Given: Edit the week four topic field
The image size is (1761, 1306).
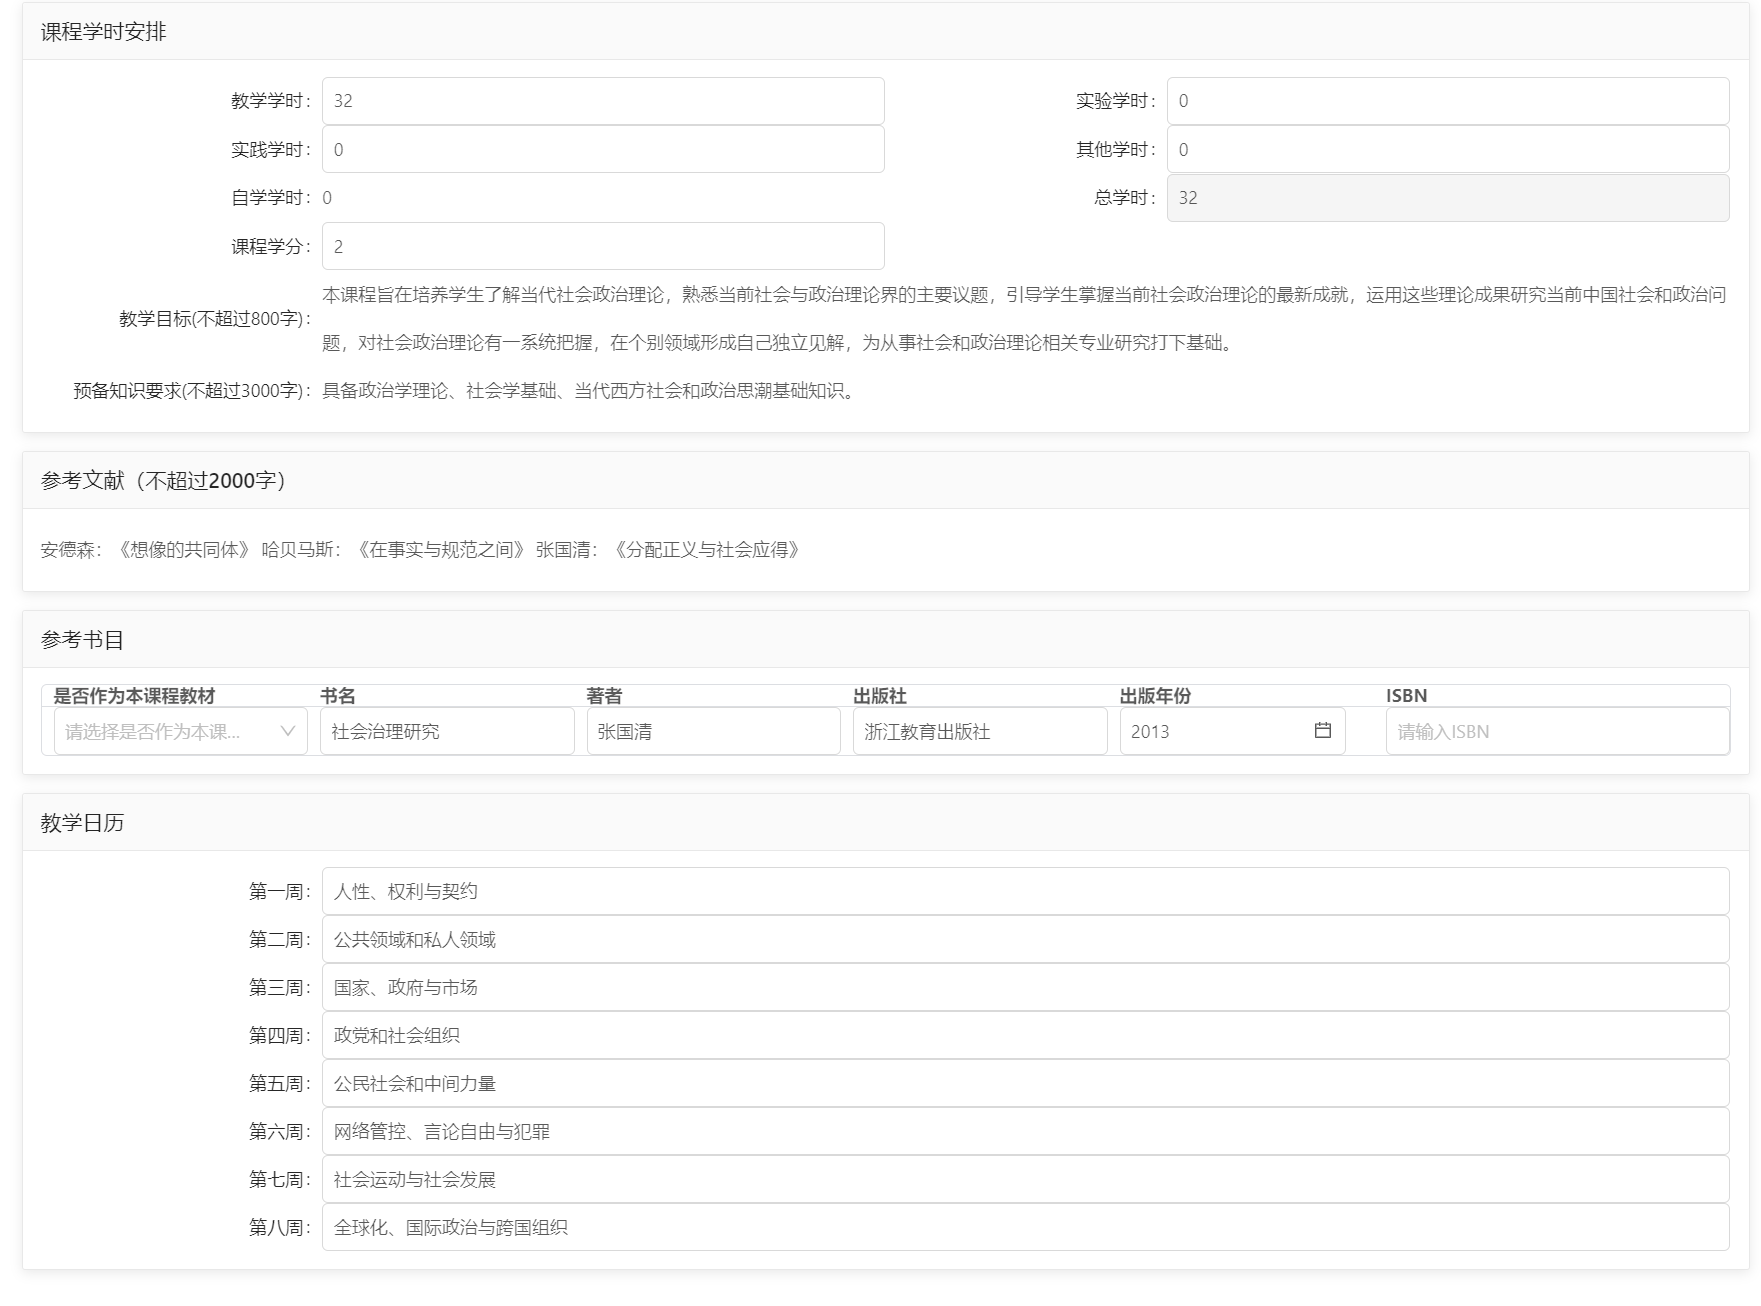Looking at the screenshot, I should tap(1025, 1035).
